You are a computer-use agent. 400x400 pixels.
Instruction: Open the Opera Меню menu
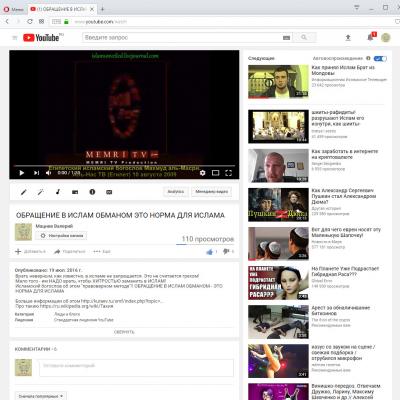pos(14,9)
